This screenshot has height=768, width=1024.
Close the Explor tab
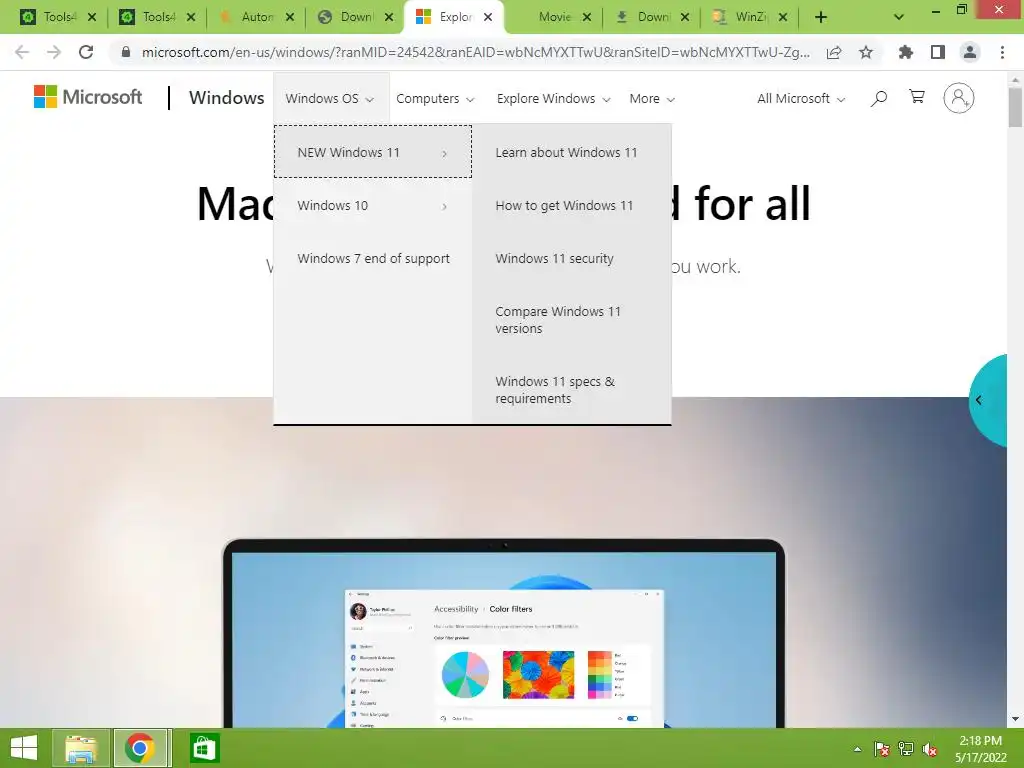point(488,17)
